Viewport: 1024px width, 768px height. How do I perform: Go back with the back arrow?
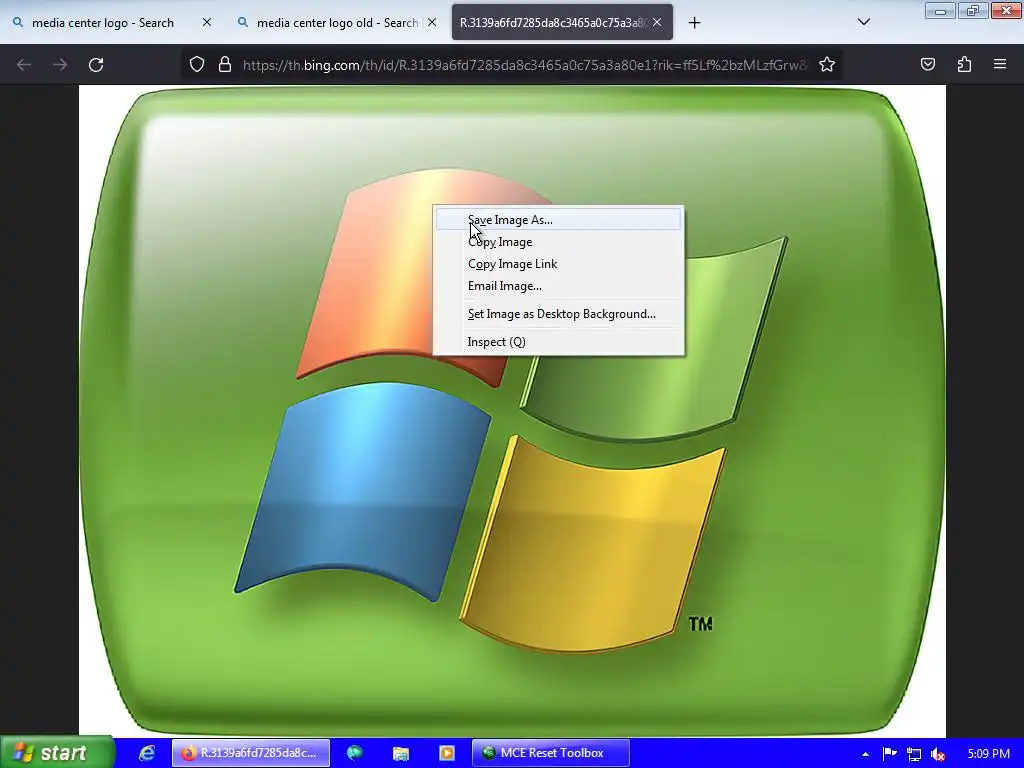coord(24,65)
